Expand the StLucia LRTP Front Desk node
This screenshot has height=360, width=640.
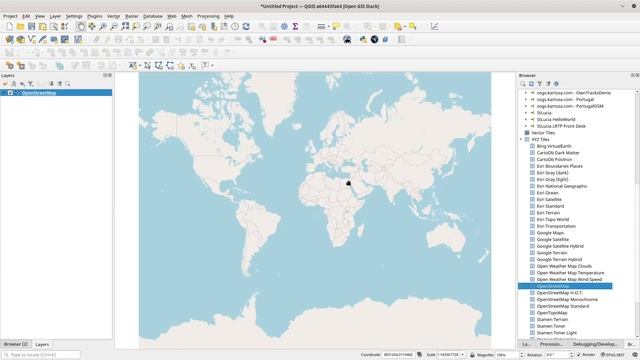click(x=526, y=126)
